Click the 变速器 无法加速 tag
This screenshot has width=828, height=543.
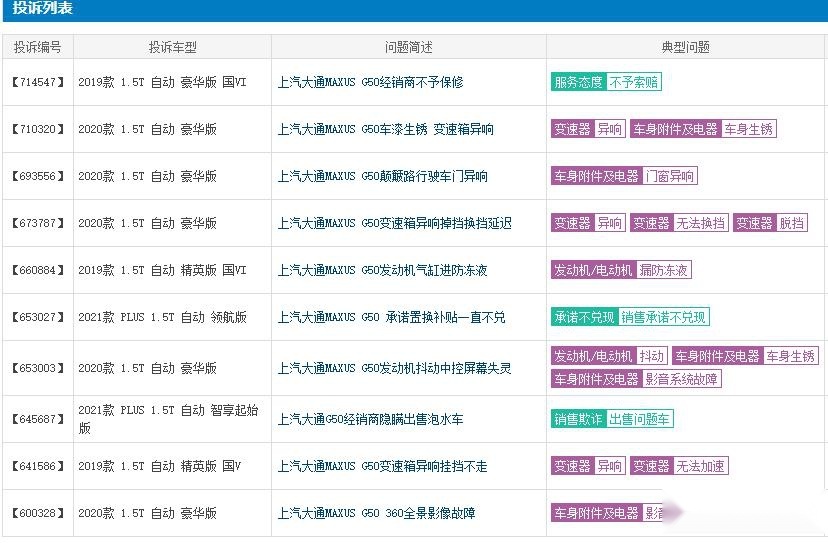point(679,466)
